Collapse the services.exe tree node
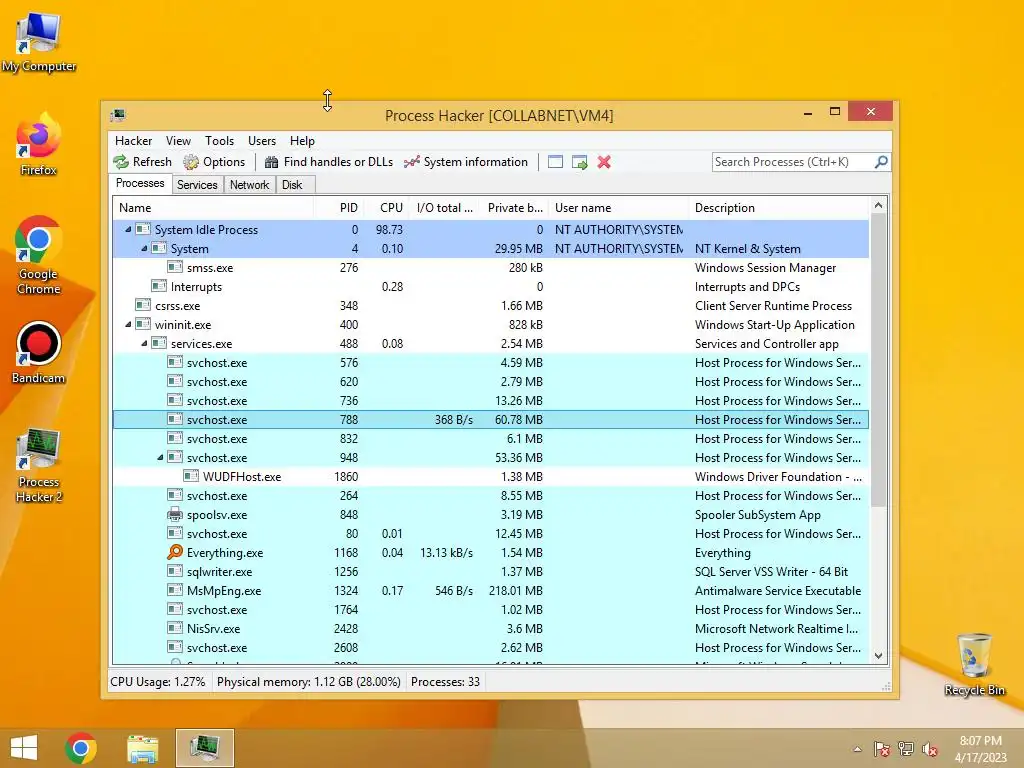Viewport: 1024px width, 768px height. [x=144, y=344]
